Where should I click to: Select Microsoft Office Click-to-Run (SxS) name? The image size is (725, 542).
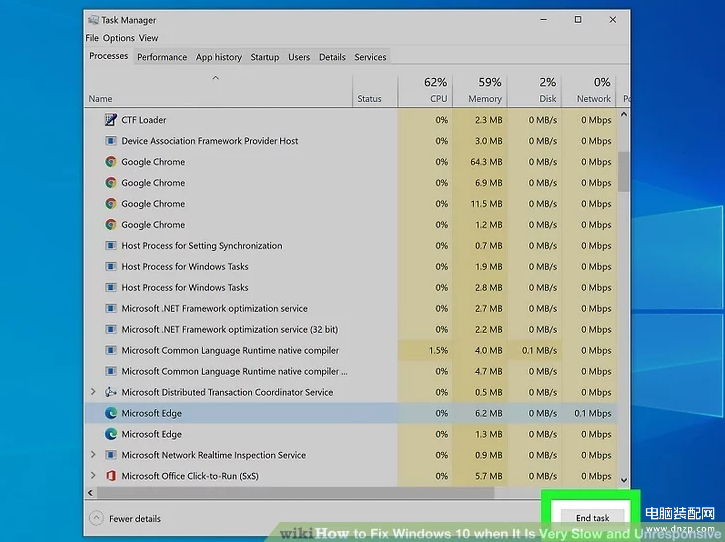click(190, 476)
